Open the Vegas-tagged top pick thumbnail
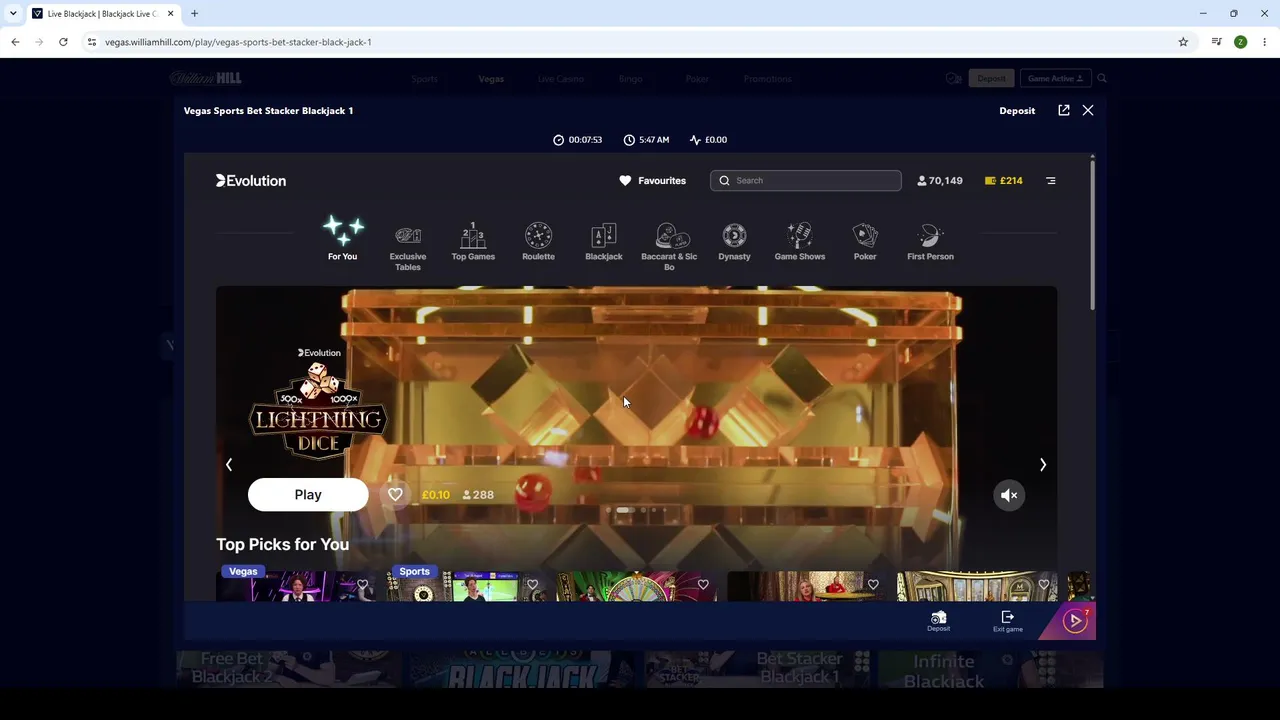The height and width of the screenshot is (720, 1280). click(297, 586)
